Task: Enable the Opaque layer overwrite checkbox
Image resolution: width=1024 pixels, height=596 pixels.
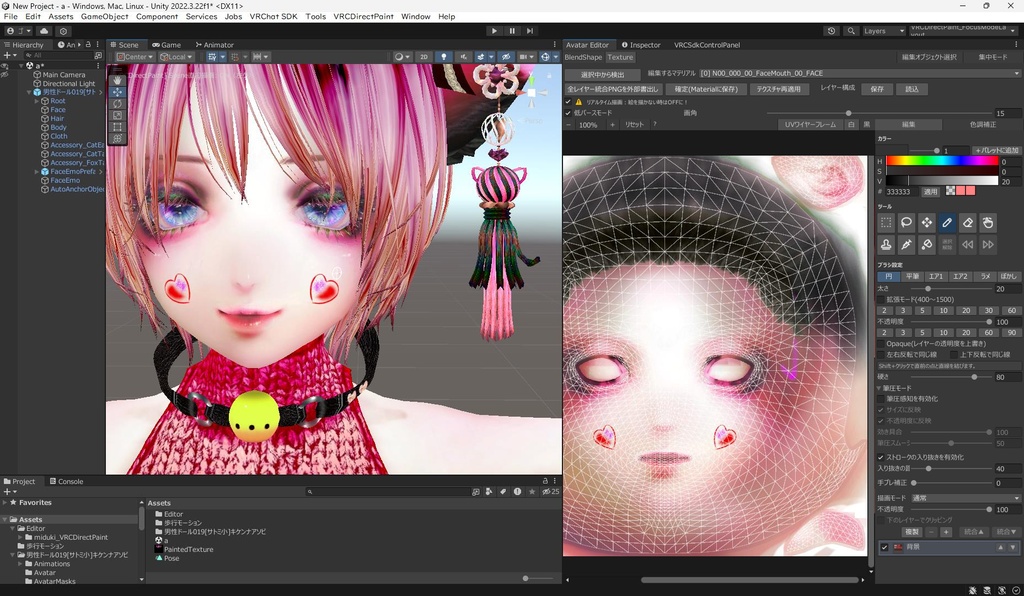Action: [881, 343]
